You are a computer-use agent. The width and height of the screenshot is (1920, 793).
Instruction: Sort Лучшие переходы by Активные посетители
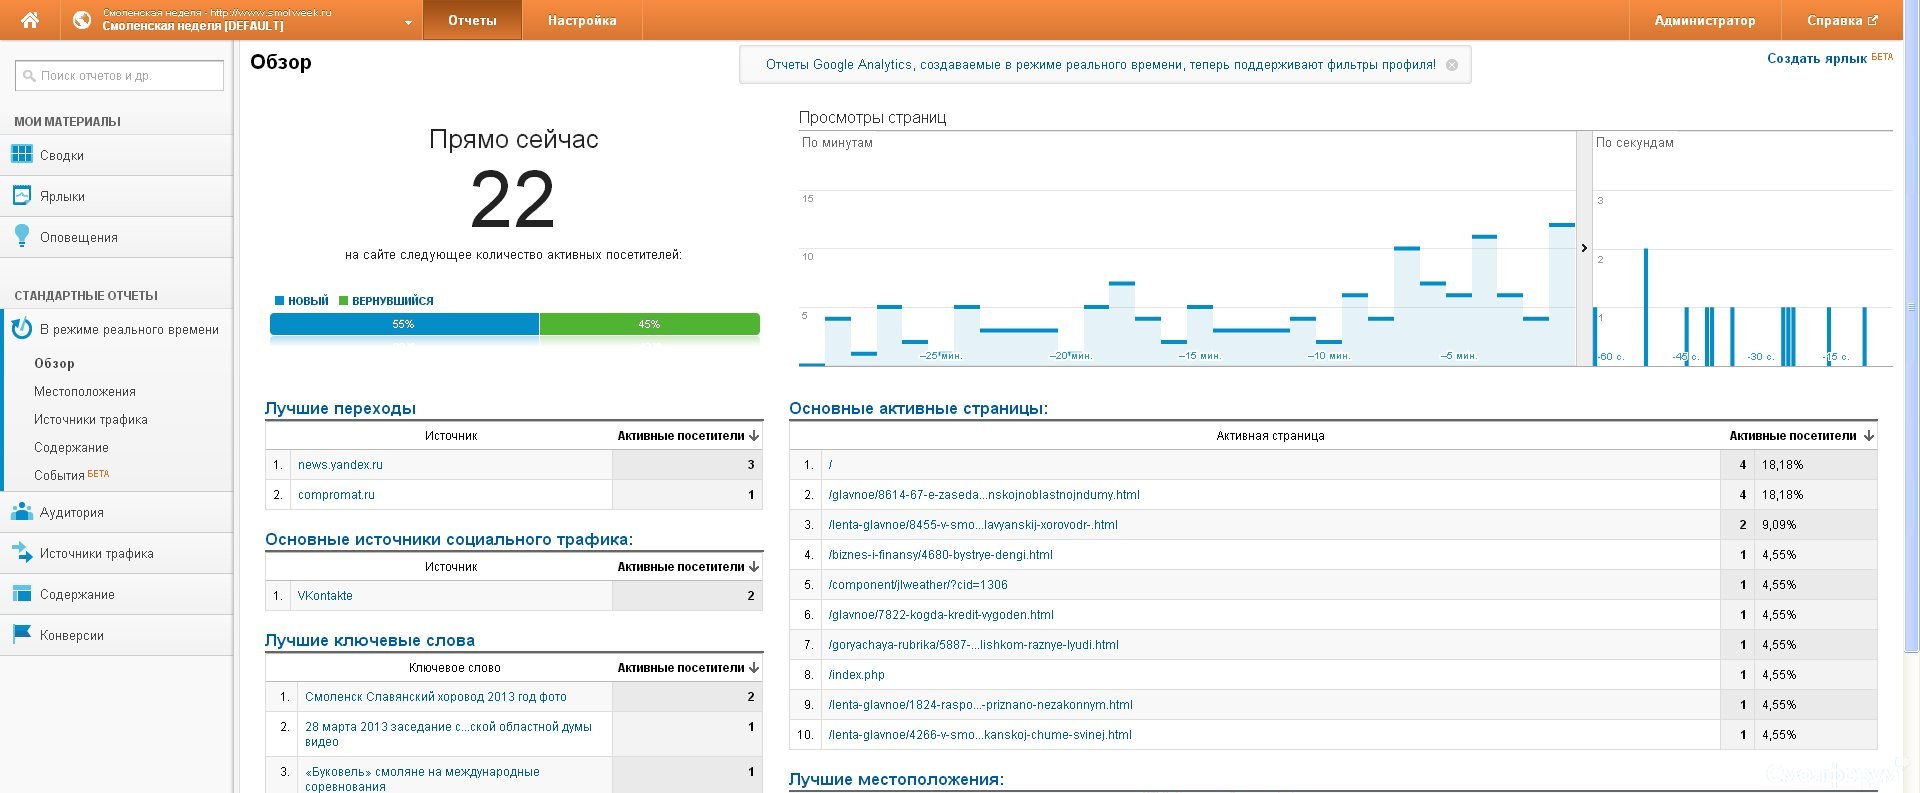pos(688,436)
